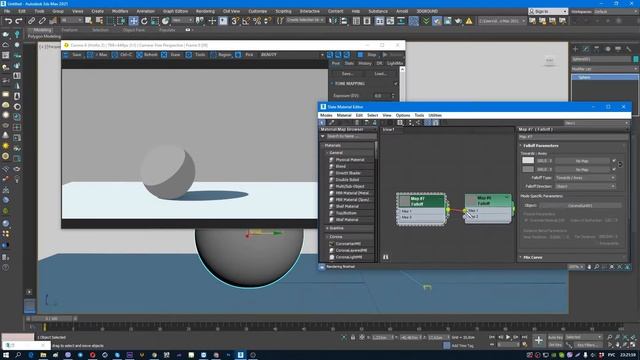Click Pick in the Corona frame buffer toolbar

point(244,55)
